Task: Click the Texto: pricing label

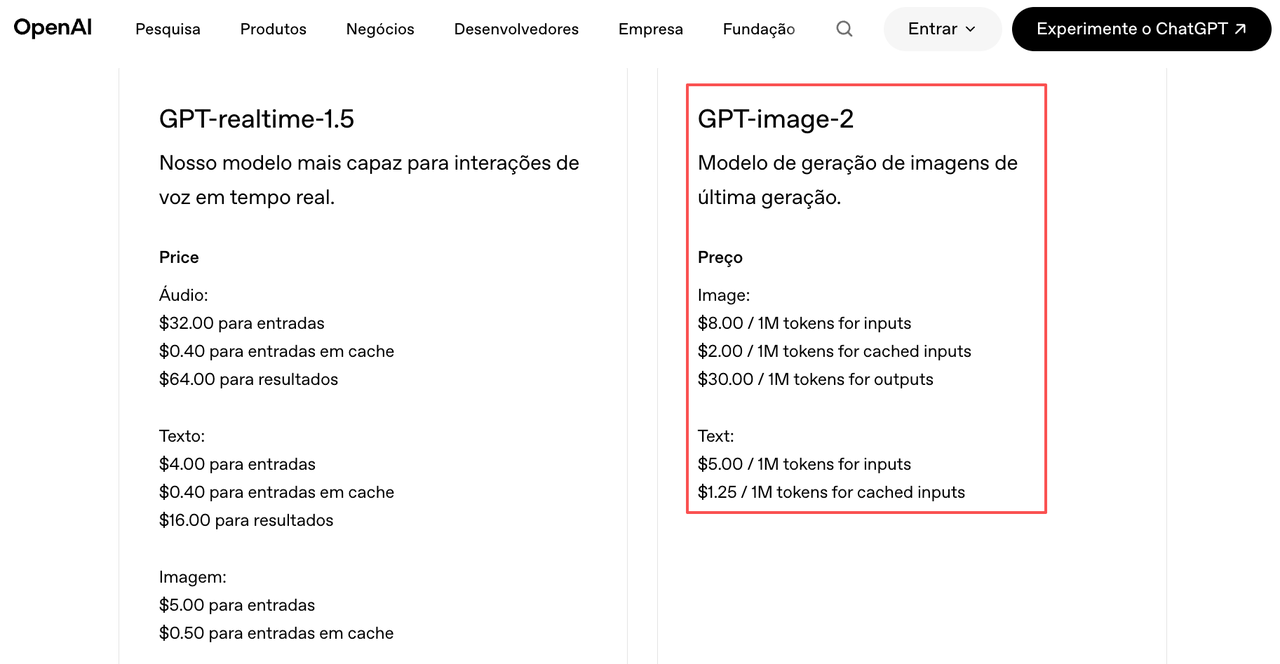Action: 181,436
